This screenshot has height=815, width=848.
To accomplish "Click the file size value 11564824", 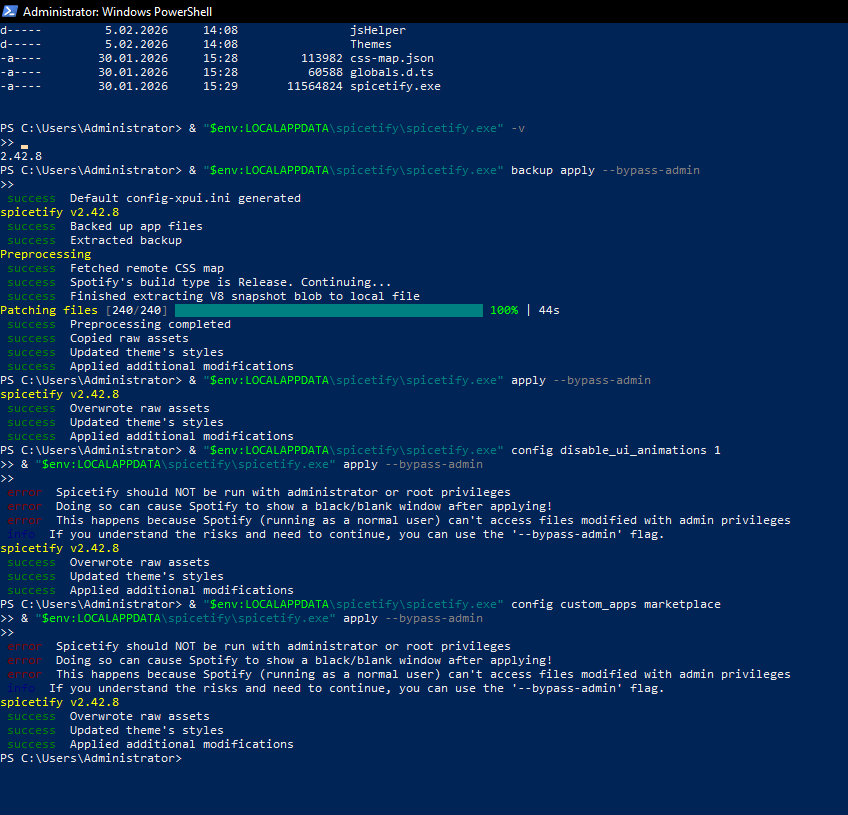I will pos(315,87).
